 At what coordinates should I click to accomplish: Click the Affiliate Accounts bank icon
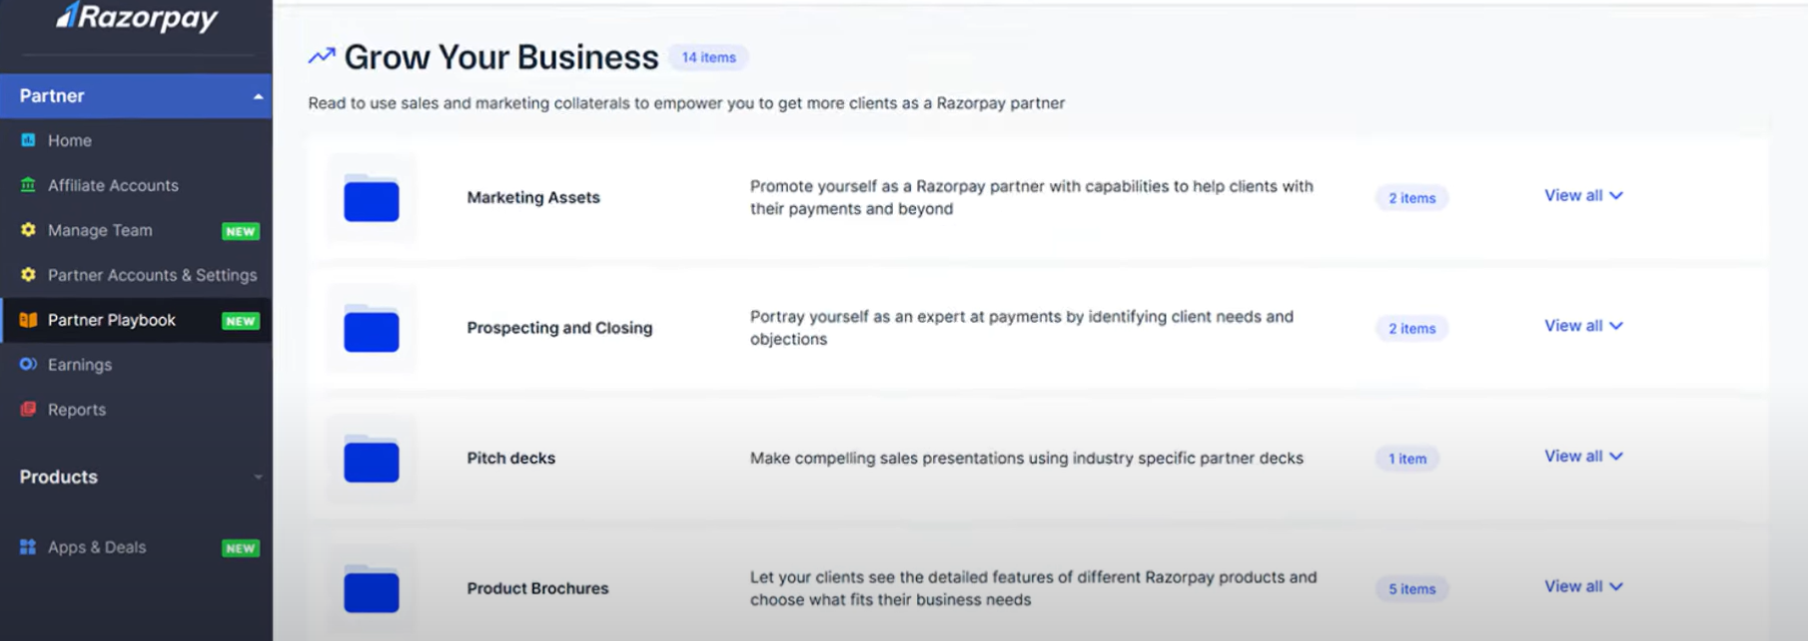click(28, 185)
